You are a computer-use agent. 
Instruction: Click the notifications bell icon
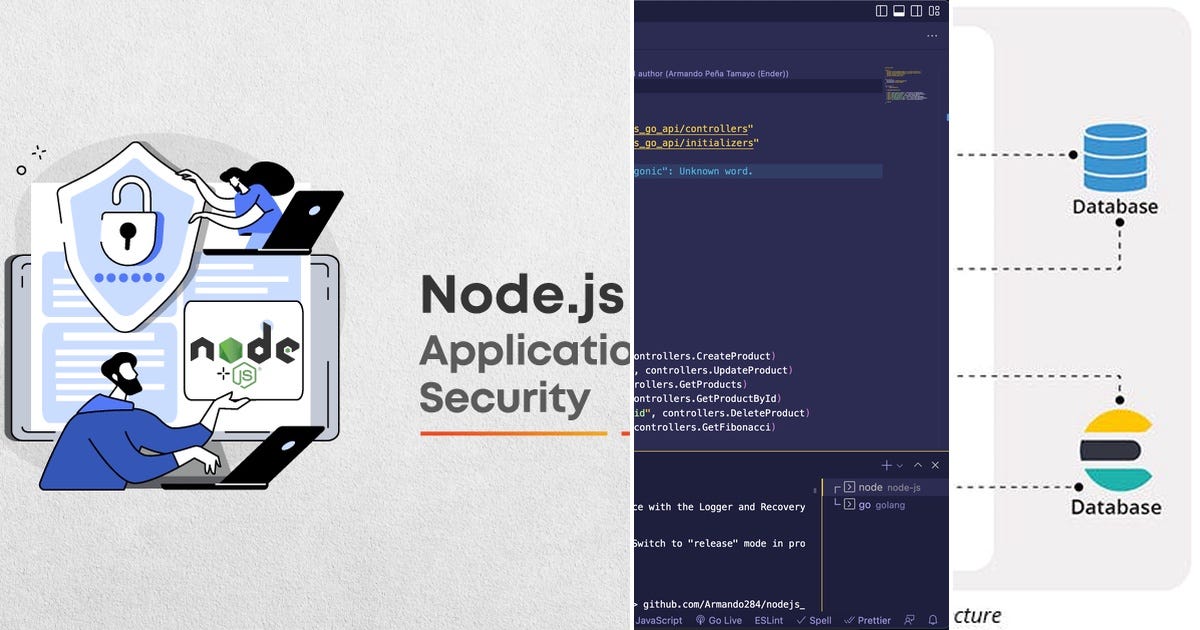point(932,620)
